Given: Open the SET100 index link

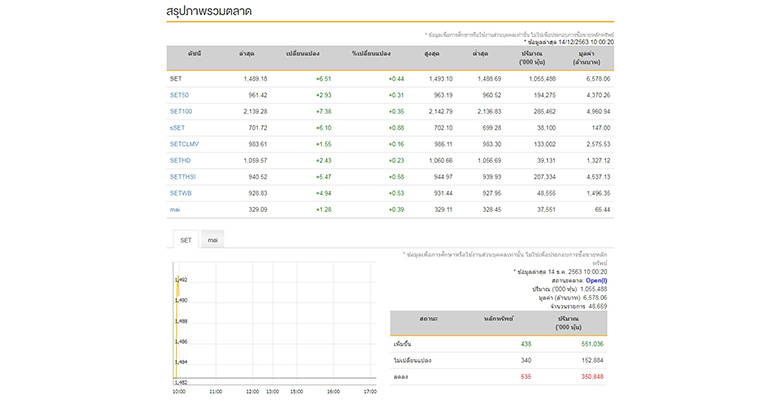Looking at the screenshot, I should pyautogui.click(x=181, y=111).
